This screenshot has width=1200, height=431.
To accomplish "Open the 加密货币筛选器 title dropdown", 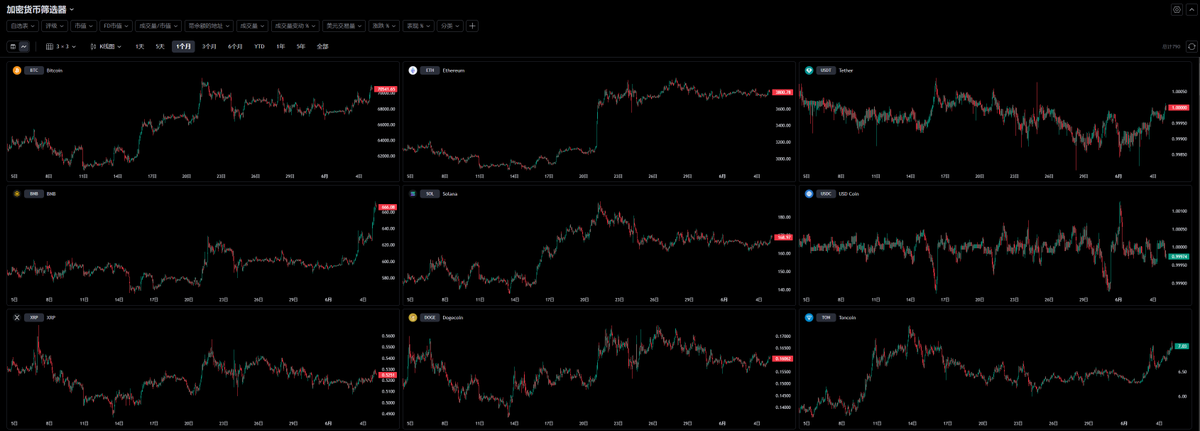I will (x=40, y=9).
